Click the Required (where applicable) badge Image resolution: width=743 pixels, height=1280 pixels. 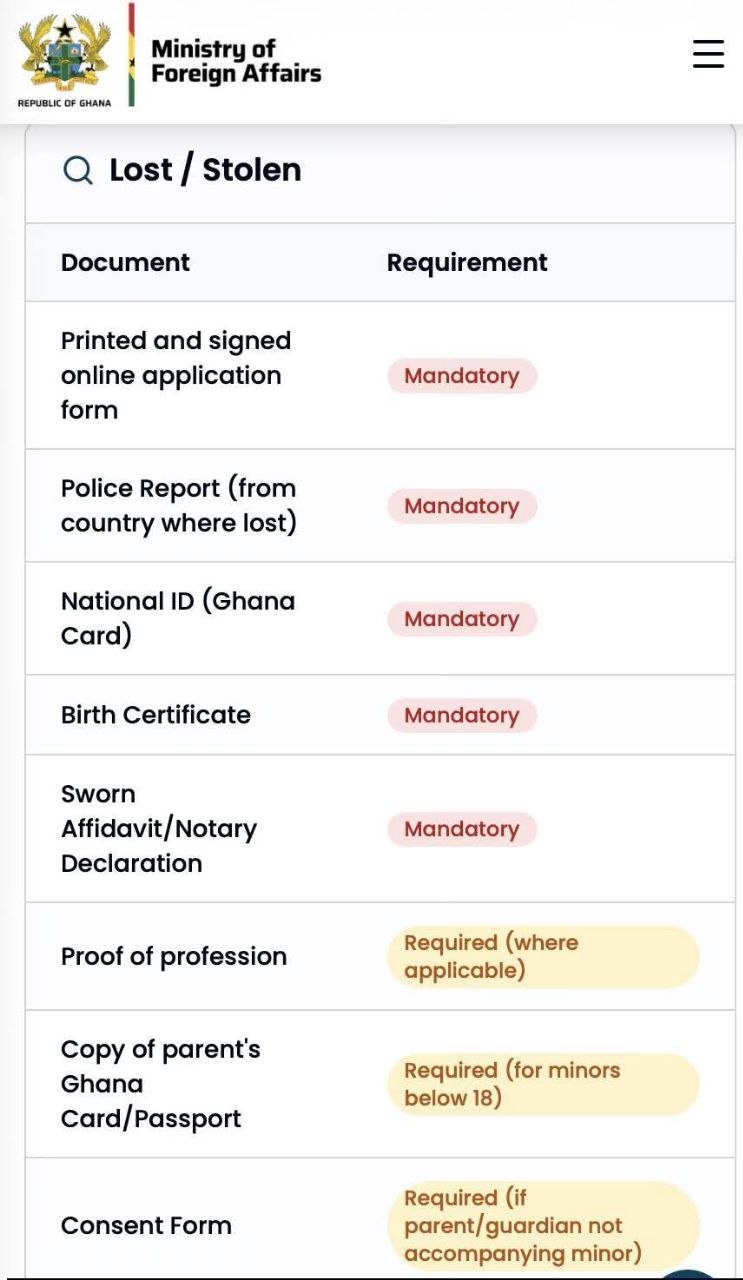click(542, 957)
